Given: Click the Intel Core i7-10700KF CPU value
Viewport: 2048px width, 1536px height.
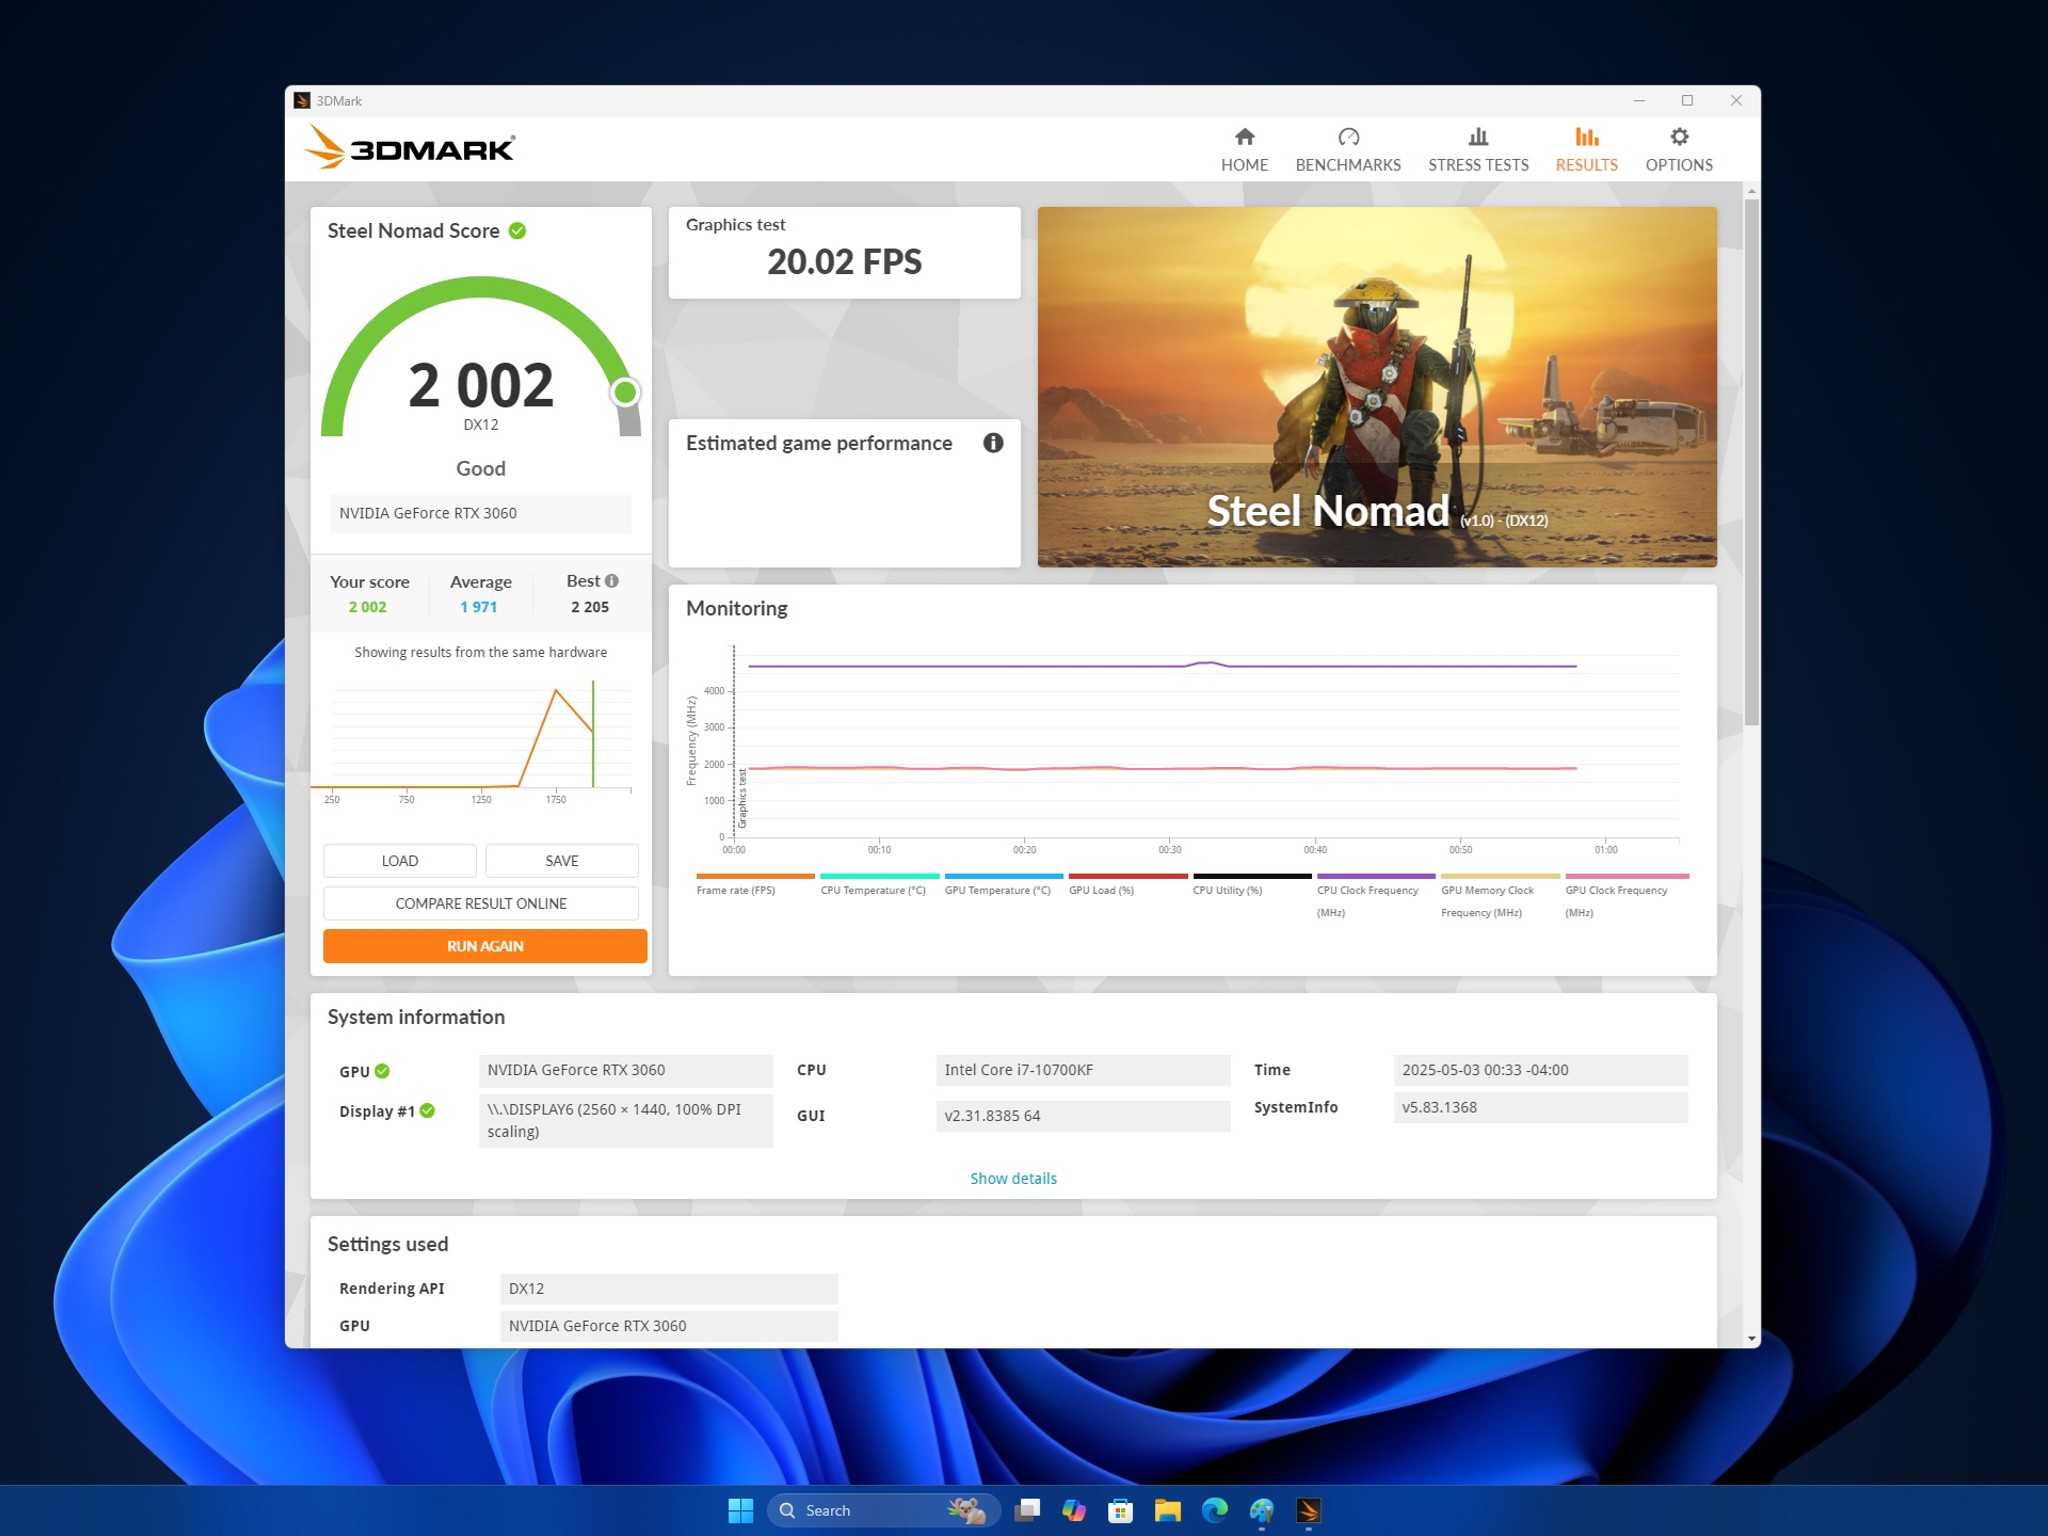Looking at the screenshot, I should pyautogui.click(x=1083, y=1070).
